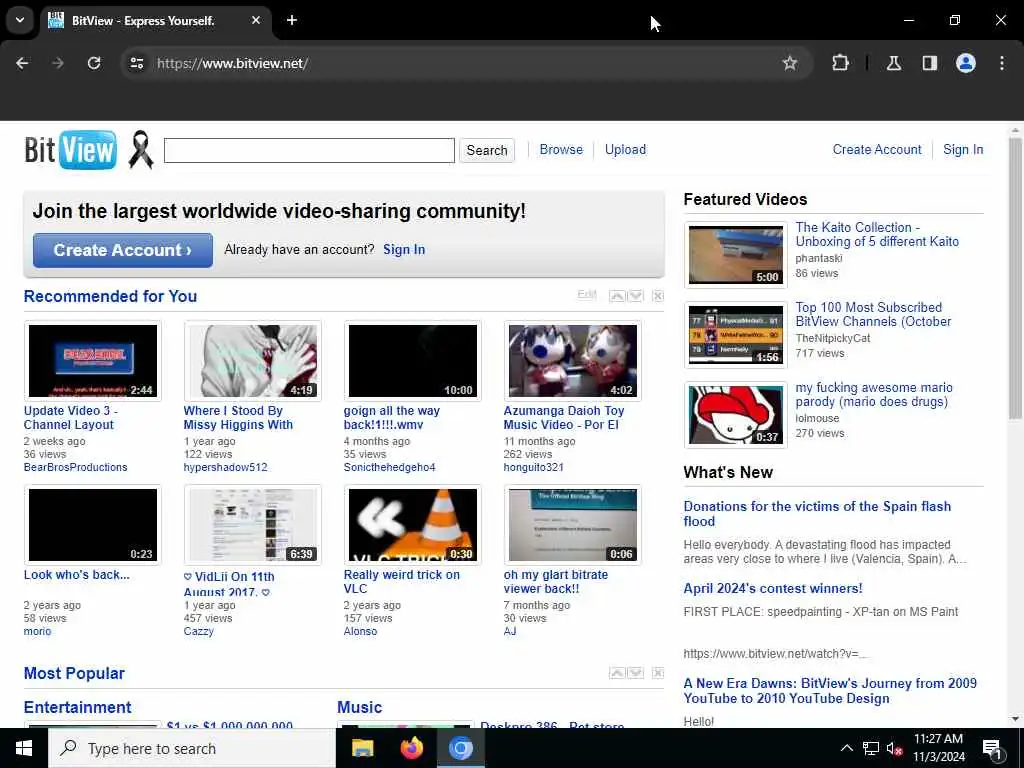Open Top 100 Most Subscribed BitView Channels link
The image size is (1024, 768).
873,314
